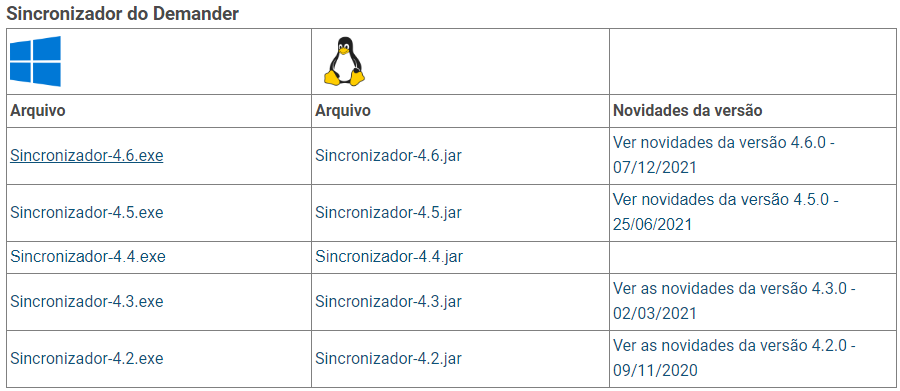
Task: Open the Sincronizador-4.4.exe link
Action: click(88, 257)
